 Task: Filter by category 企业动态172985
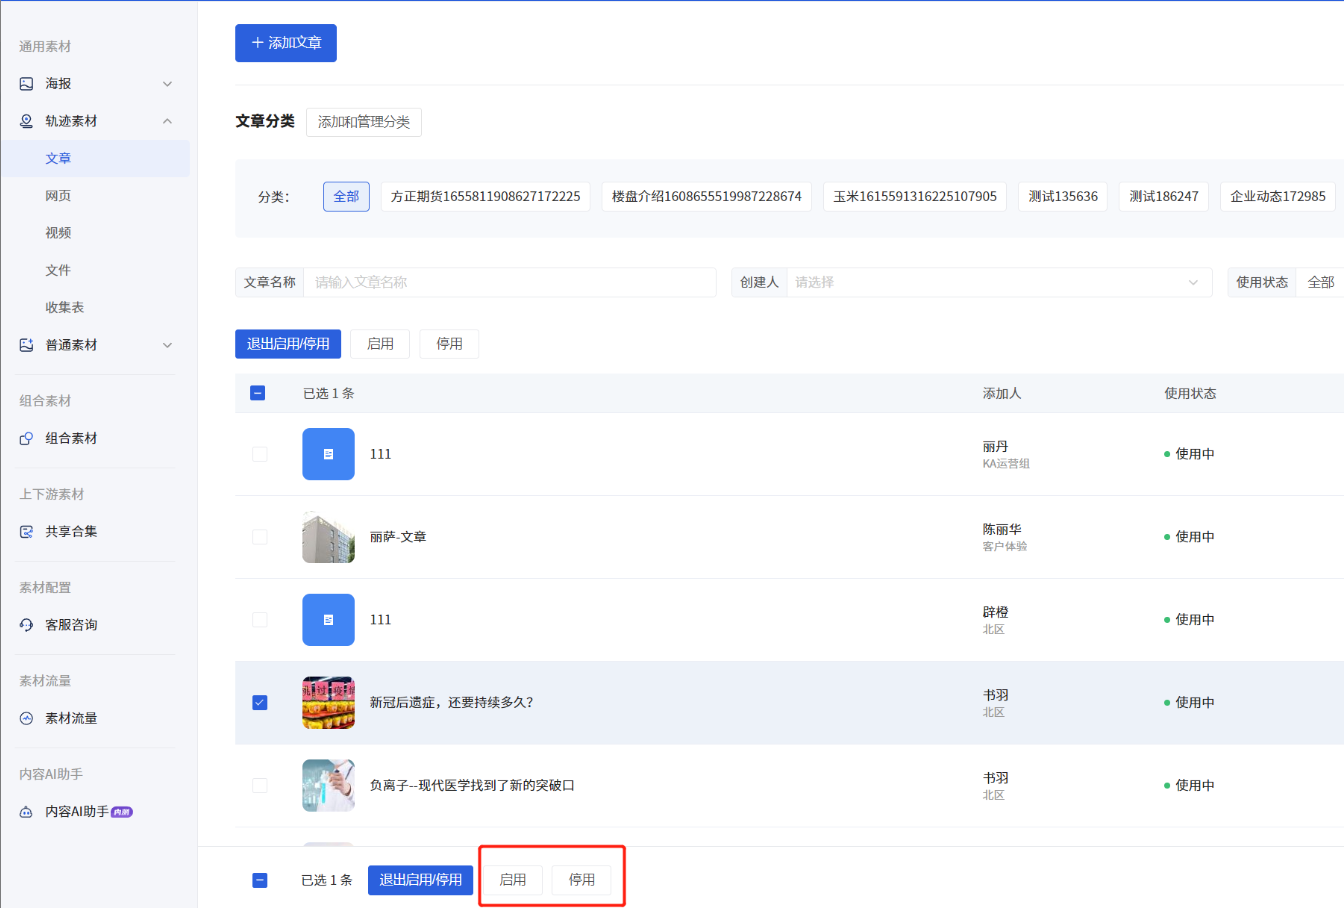pos(1278,196)
